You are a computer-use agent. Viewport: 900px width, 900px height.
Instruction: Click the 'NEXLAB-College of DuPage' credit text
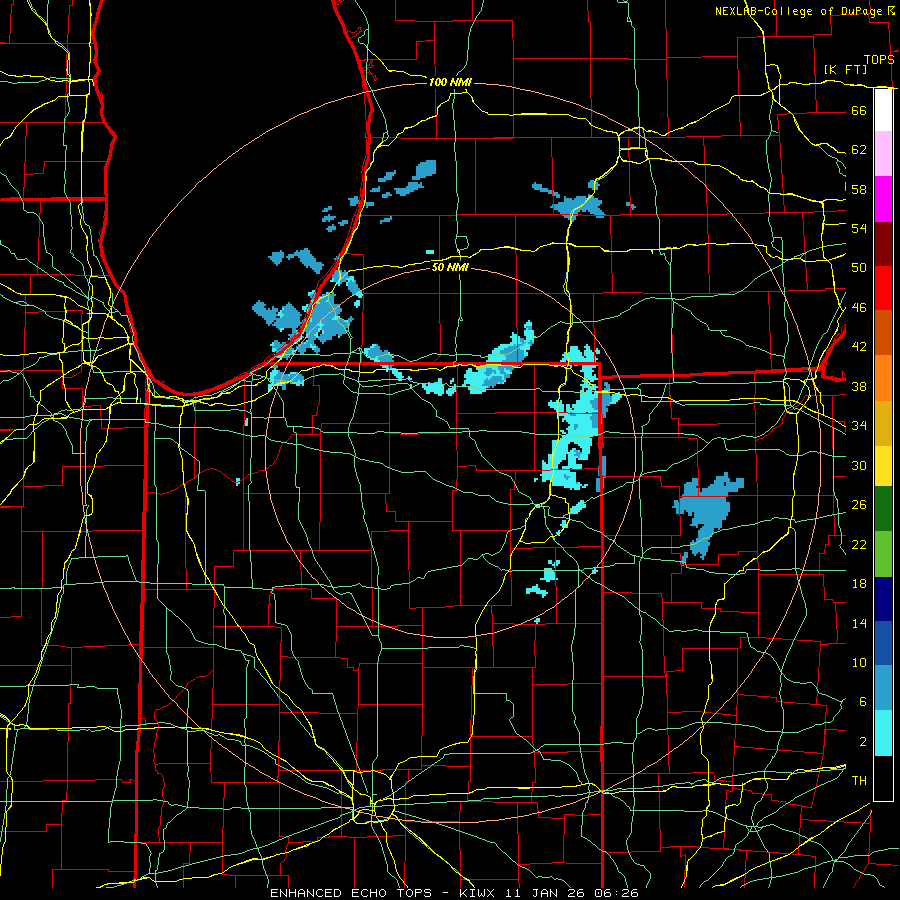[x=798, y=11]
